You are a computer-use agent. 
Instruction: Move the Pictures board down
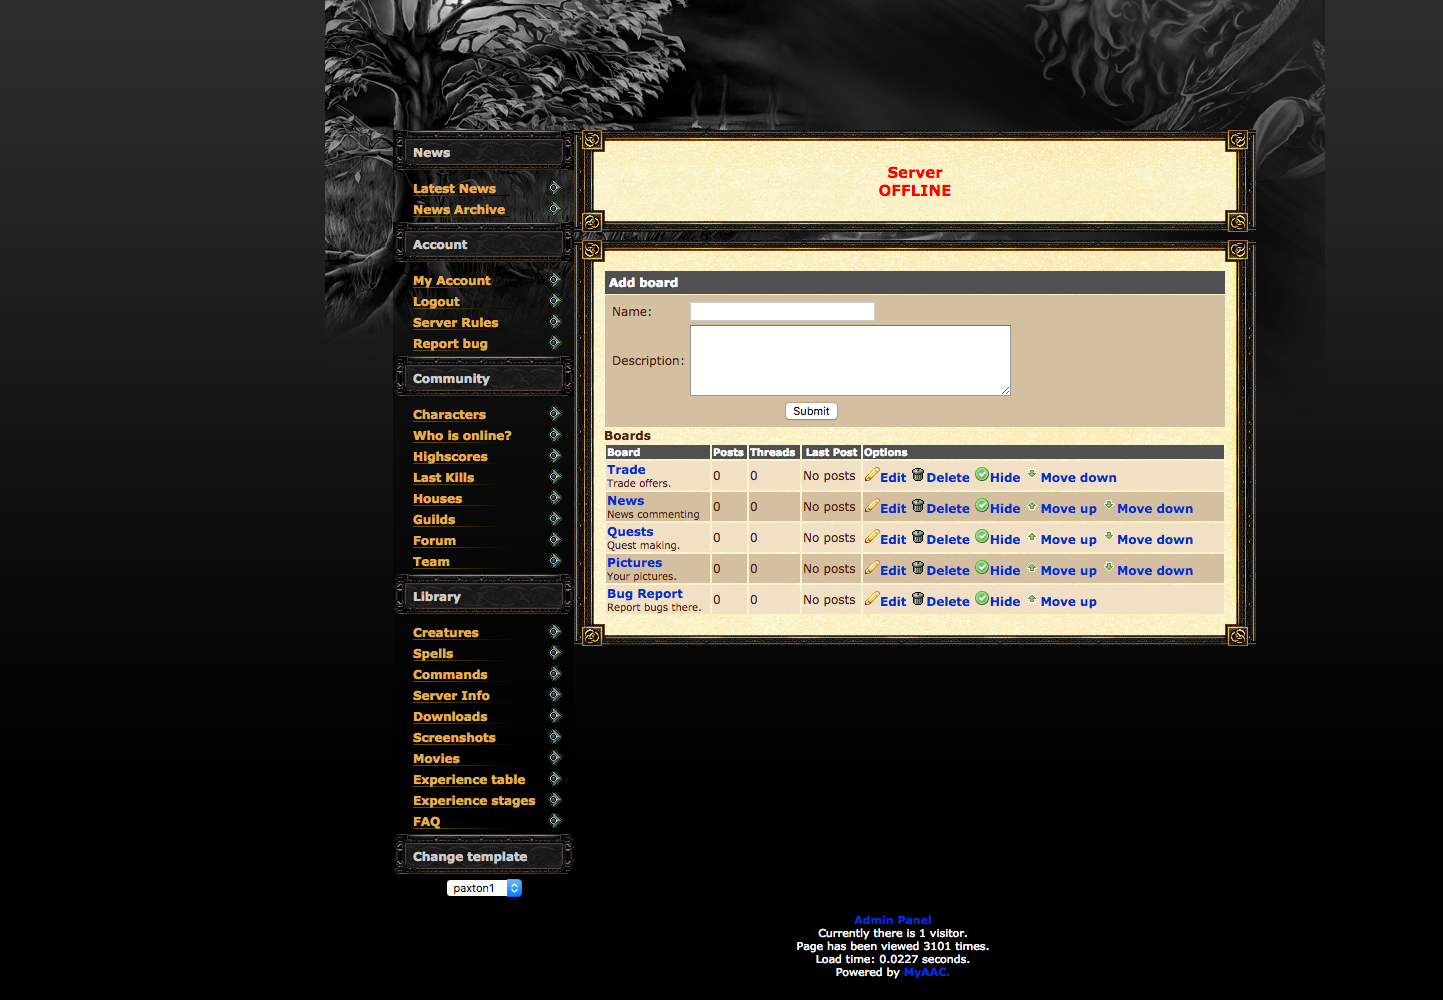(1154, 570)
